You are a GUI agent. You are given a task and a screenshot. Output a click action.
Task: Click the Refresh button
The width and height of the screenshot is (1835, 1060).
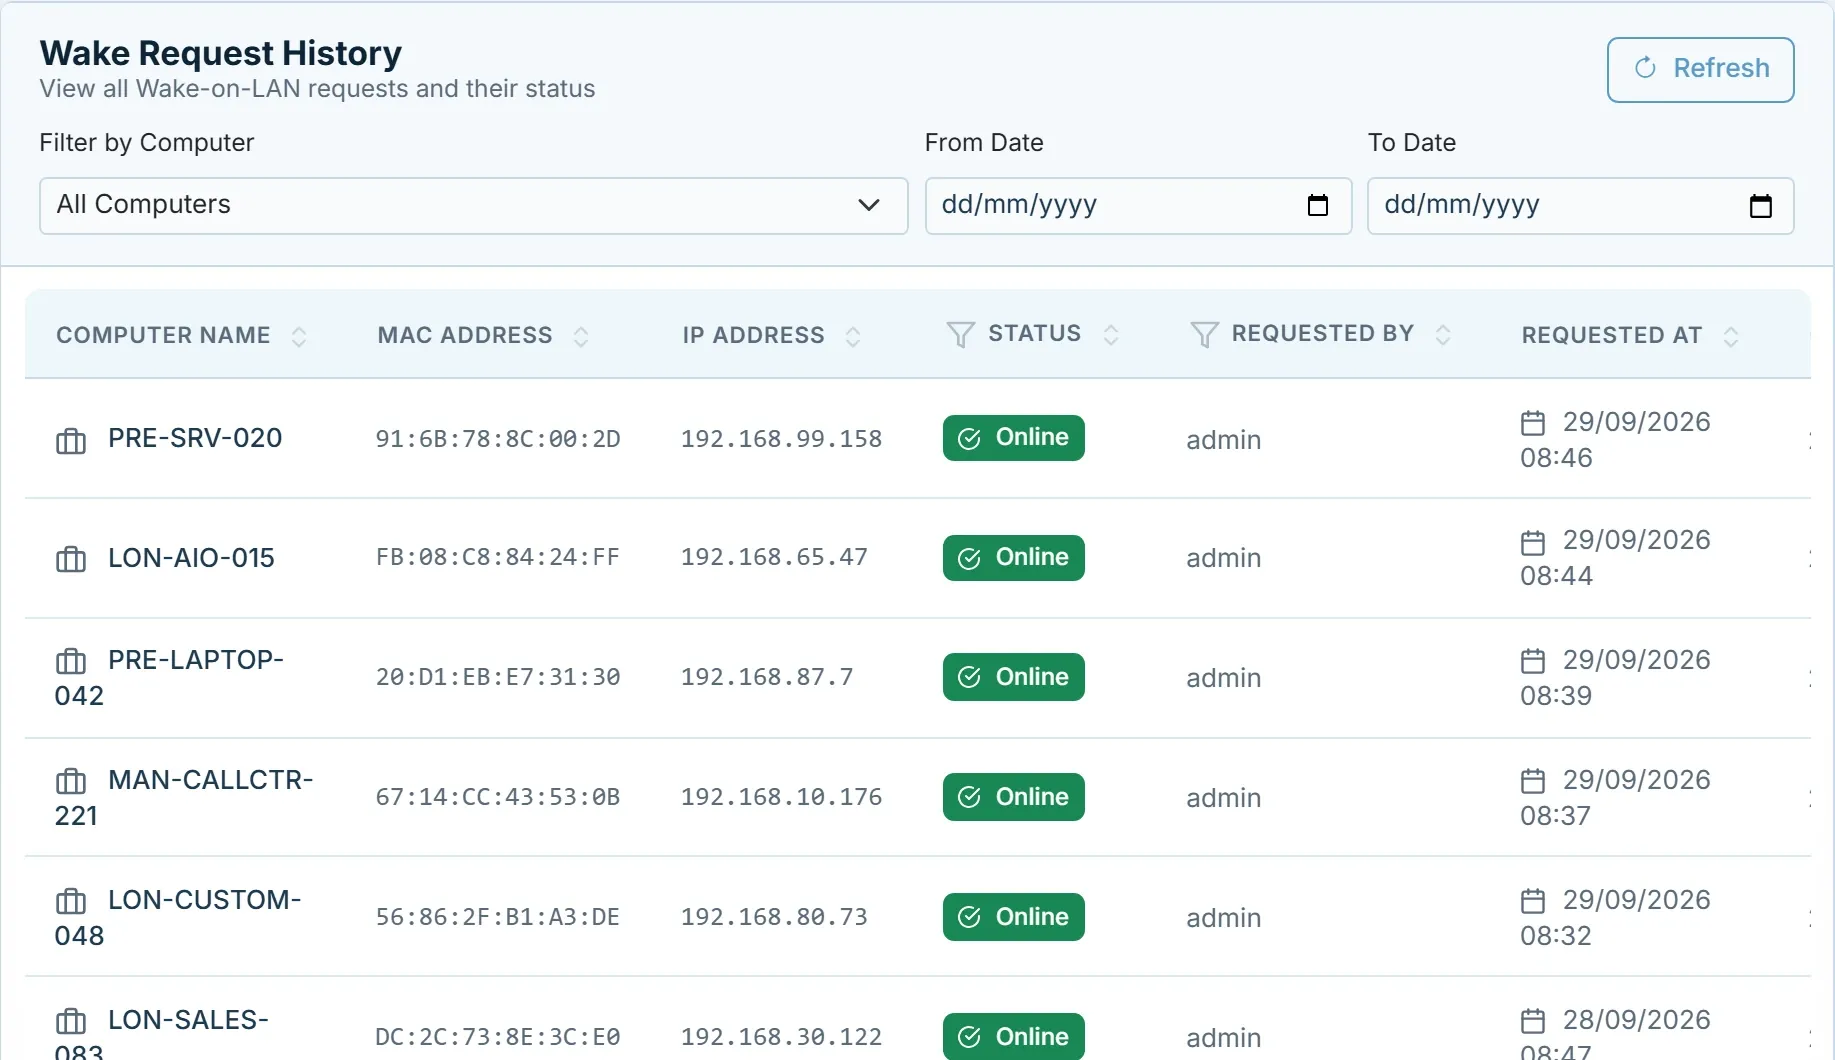[x=1700, y=69]
